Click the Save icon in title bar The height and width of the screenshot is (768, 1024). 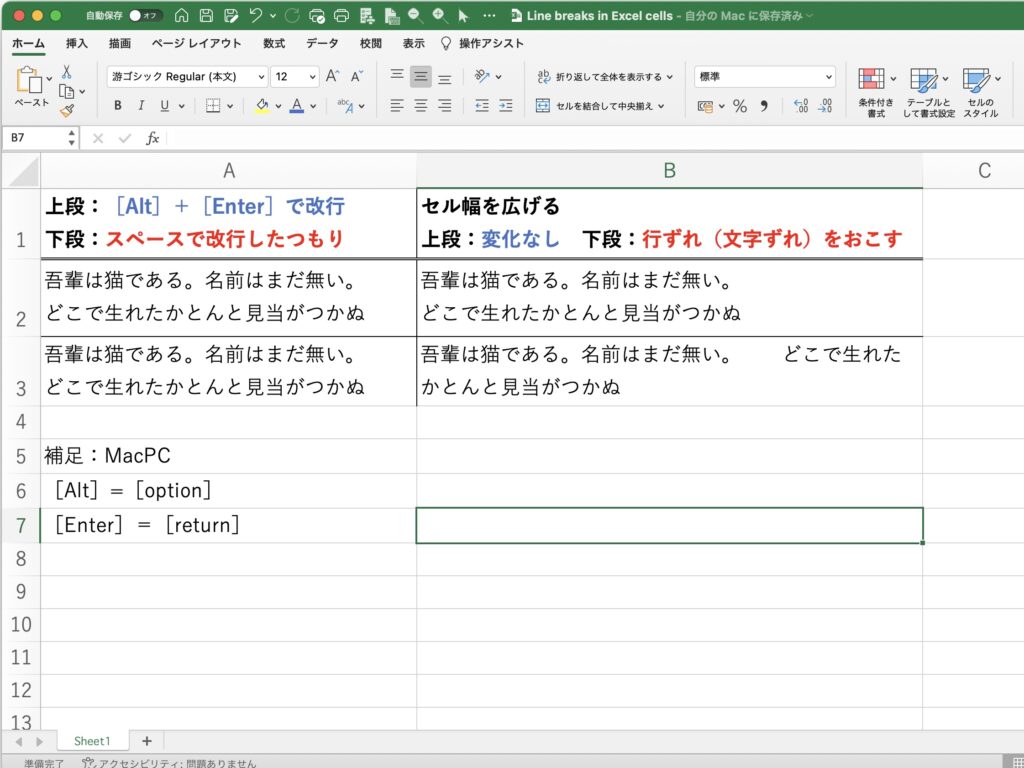coord(206,16)
